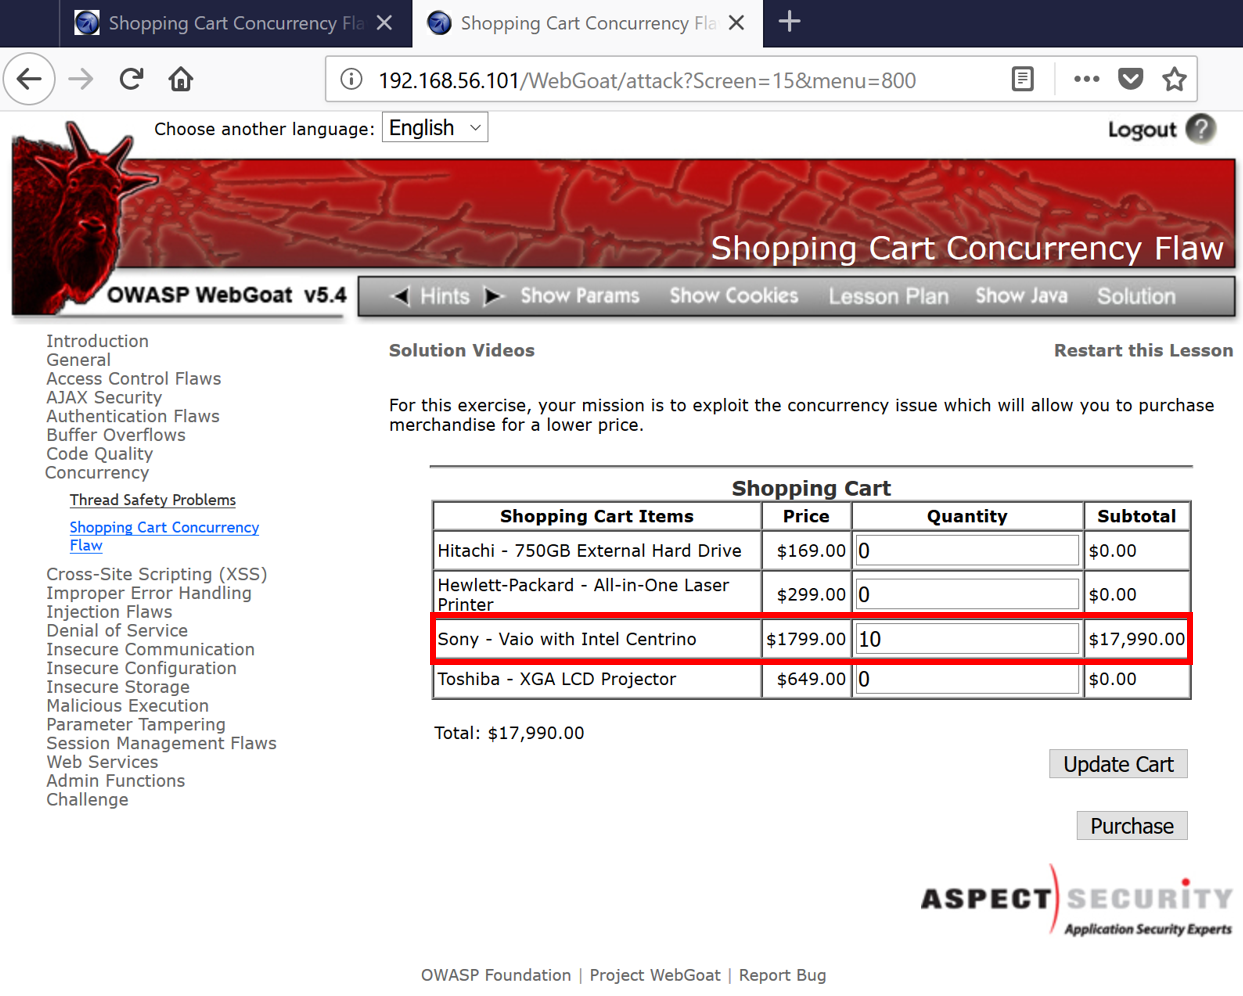Click the help question mark icon

[1201, 129]
